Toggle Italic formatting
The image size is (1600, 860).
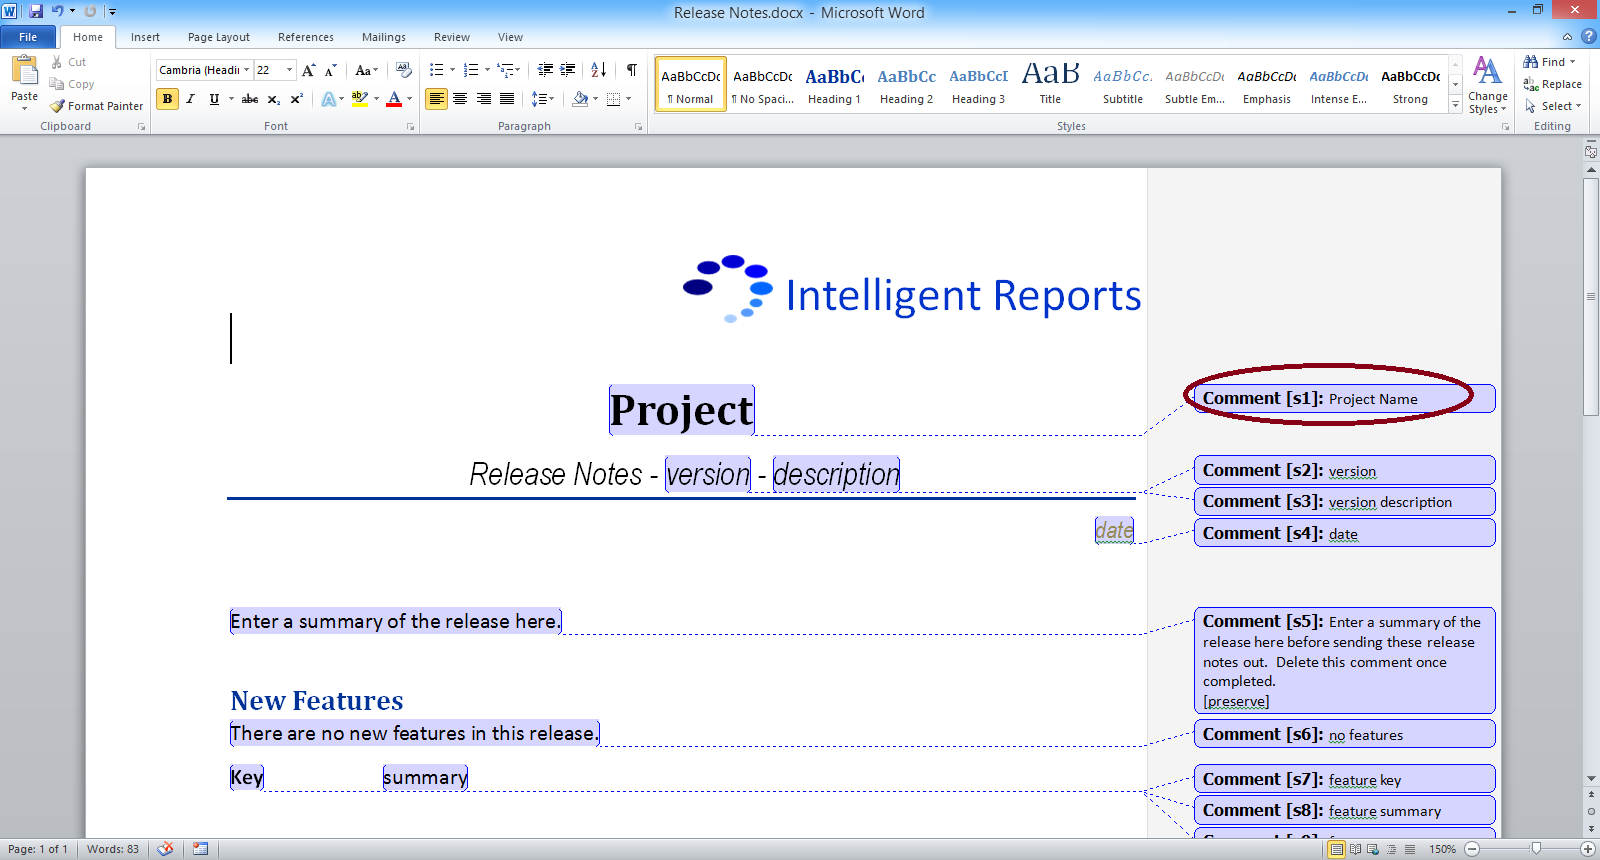click(190, 99)
